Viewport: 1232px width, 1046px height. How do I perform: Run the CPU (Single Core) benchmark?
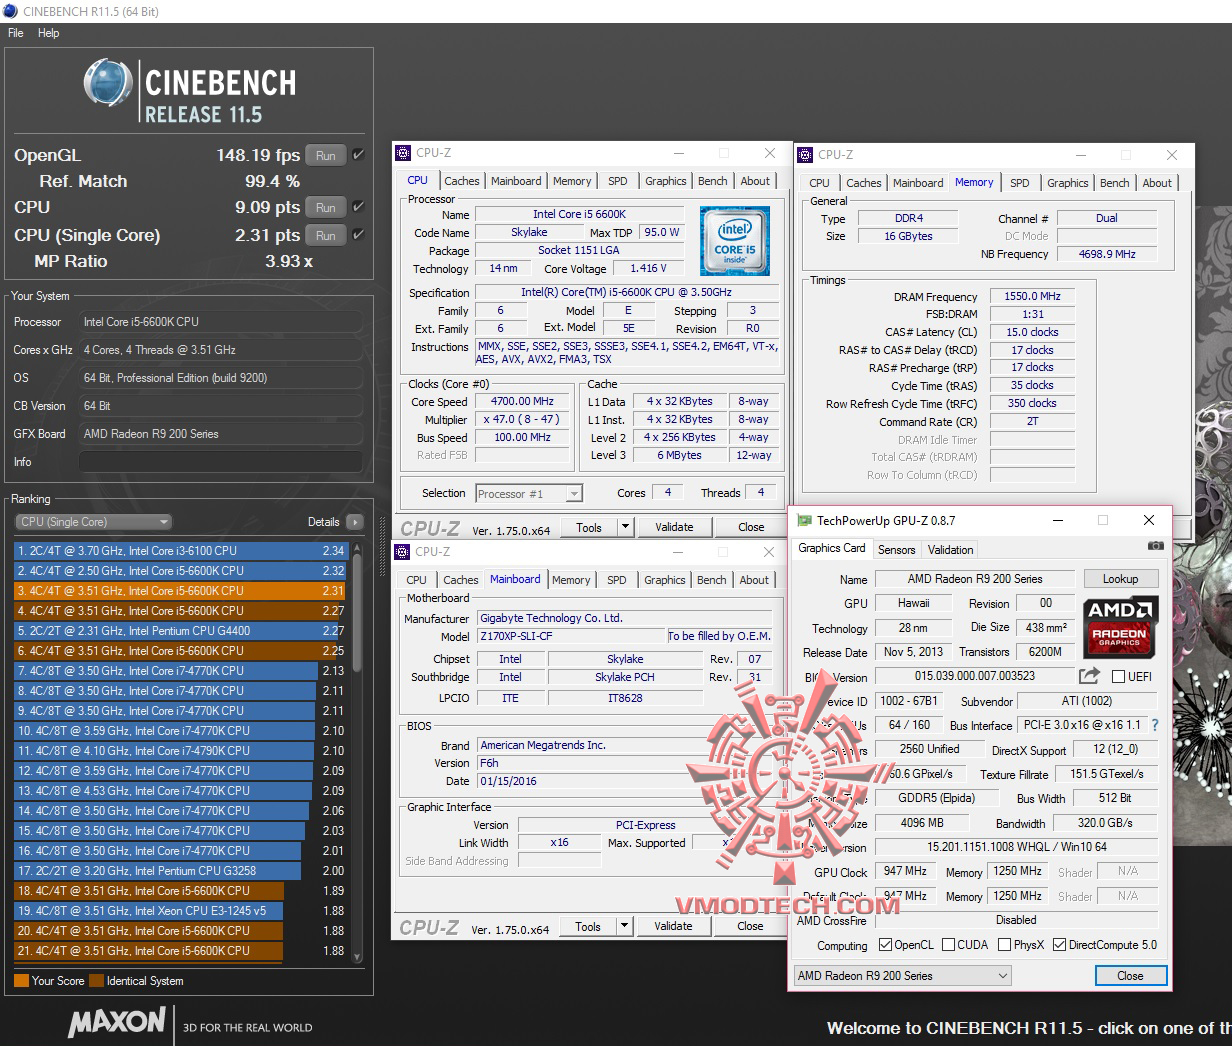326,235
